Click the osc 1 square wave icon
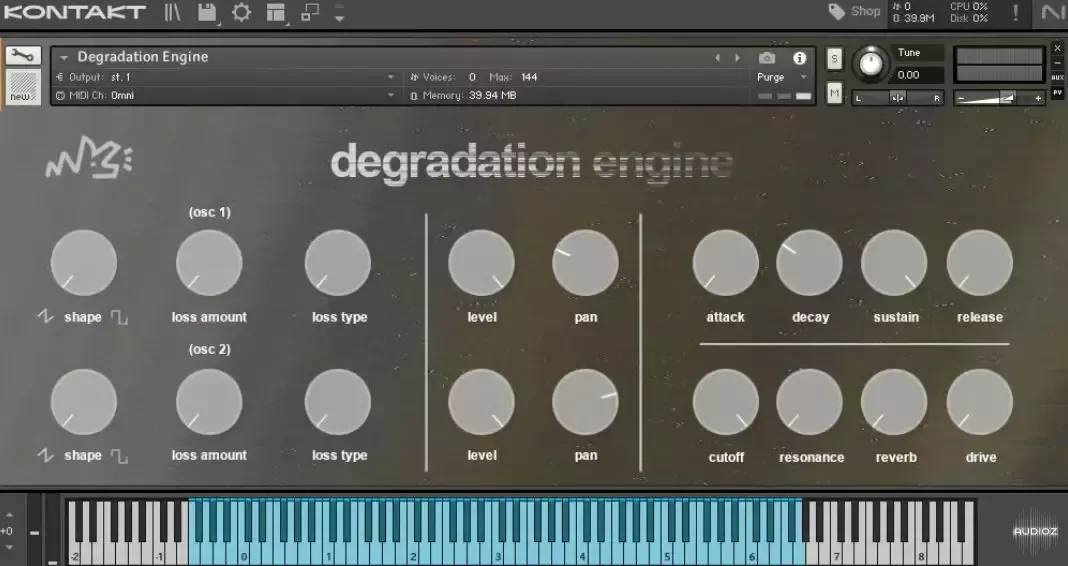The width and height of the screenshot is (1068, 566). tap(120, 317)
